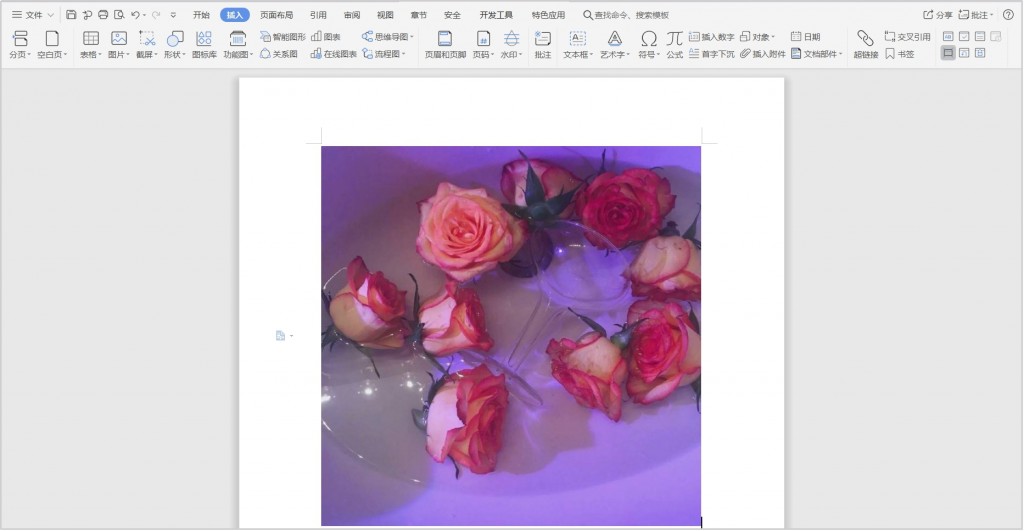
Task: Click the 艺术字 WordArt icon
Action: click(615, 39)
